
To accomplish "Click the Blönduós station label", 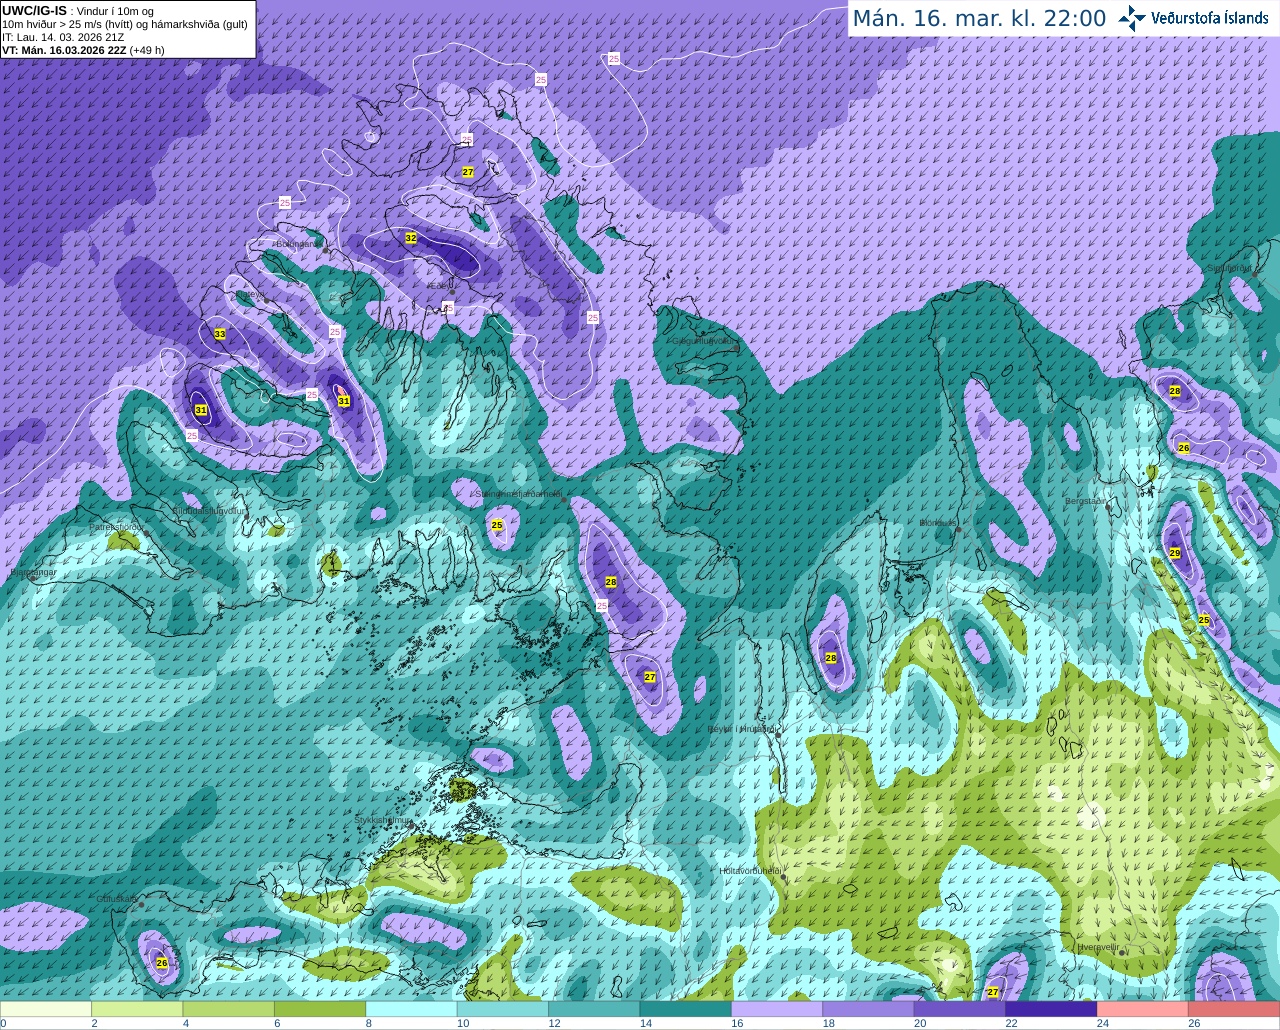I will tap(938, 522).
